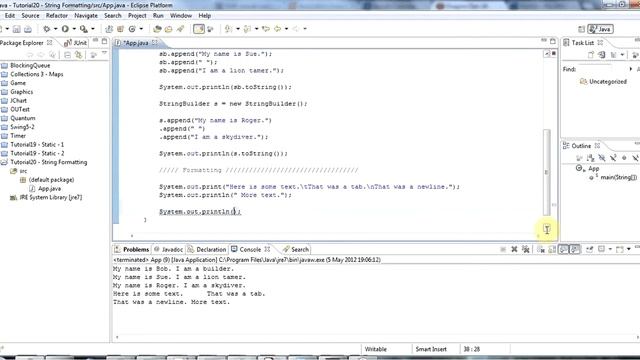This screenshot has width=640, height=360.
Task: Click the Open Type icon
Action: (157, 29)
